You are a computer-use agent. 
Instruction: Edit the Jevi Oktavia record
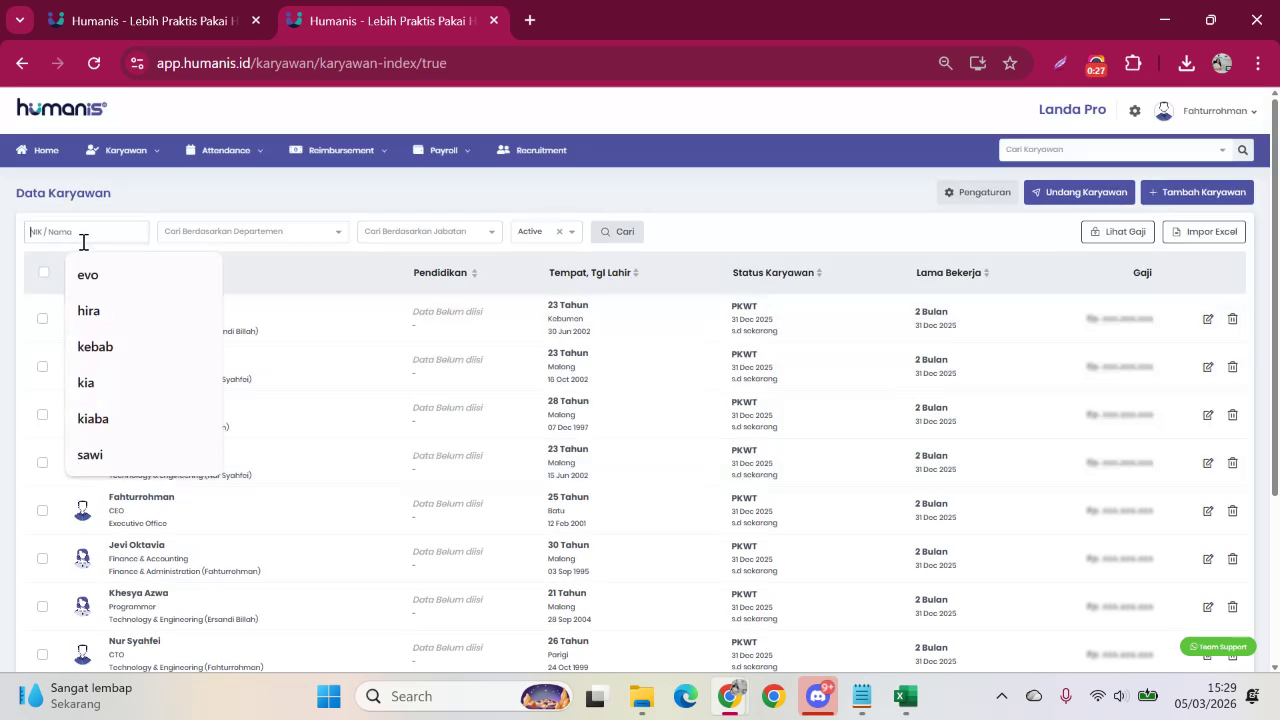(1208, 559)
